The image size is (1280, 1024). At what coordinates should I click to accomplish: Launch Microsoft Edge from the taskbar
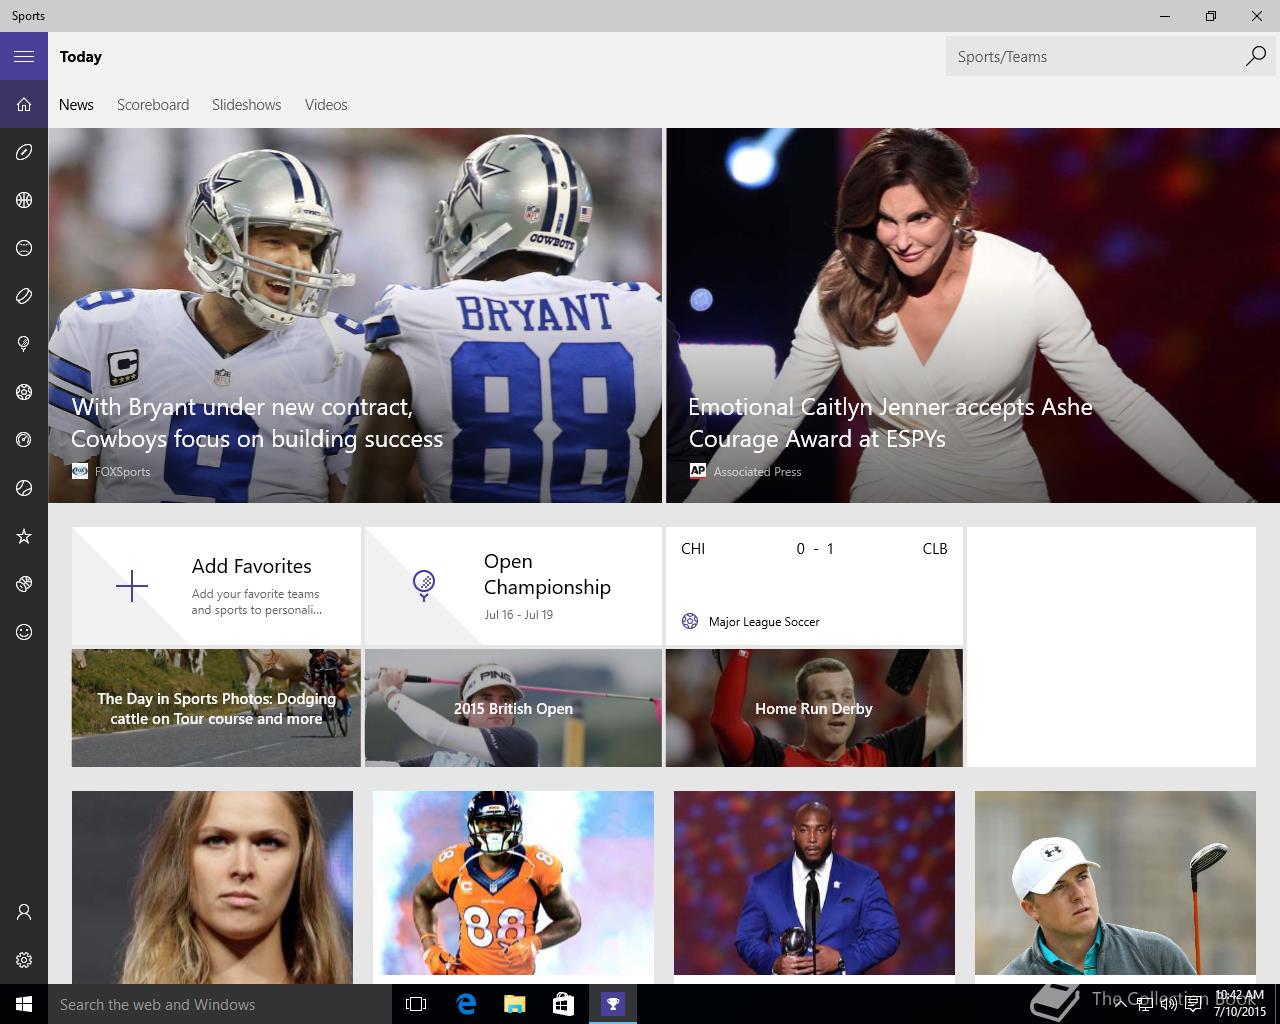(x=466, y=1004)
